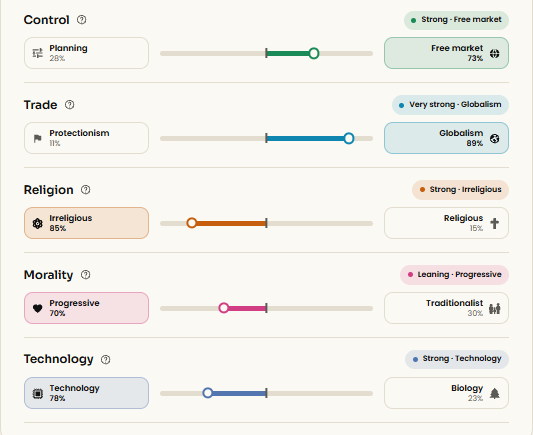Click the earth icon in Globalism card
Viewport: 533px width, 435px height.
point(495,138)
